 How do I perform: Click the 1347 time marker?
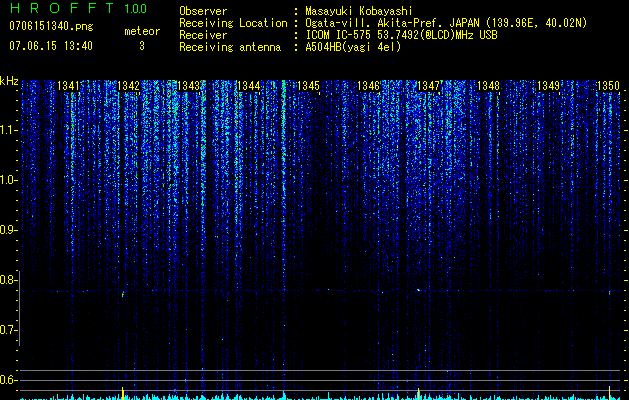pos(428,86)
